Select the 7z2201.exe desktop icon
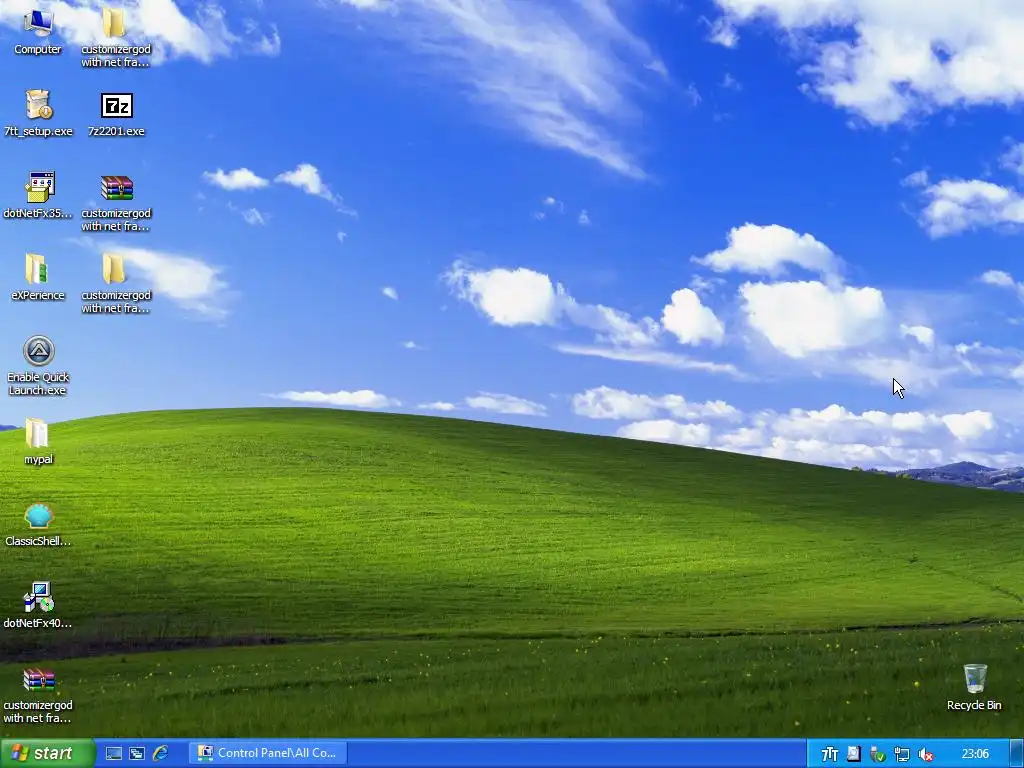This screenshot has height=768, width=1024. pyautogui.click(x=117, y=105)
